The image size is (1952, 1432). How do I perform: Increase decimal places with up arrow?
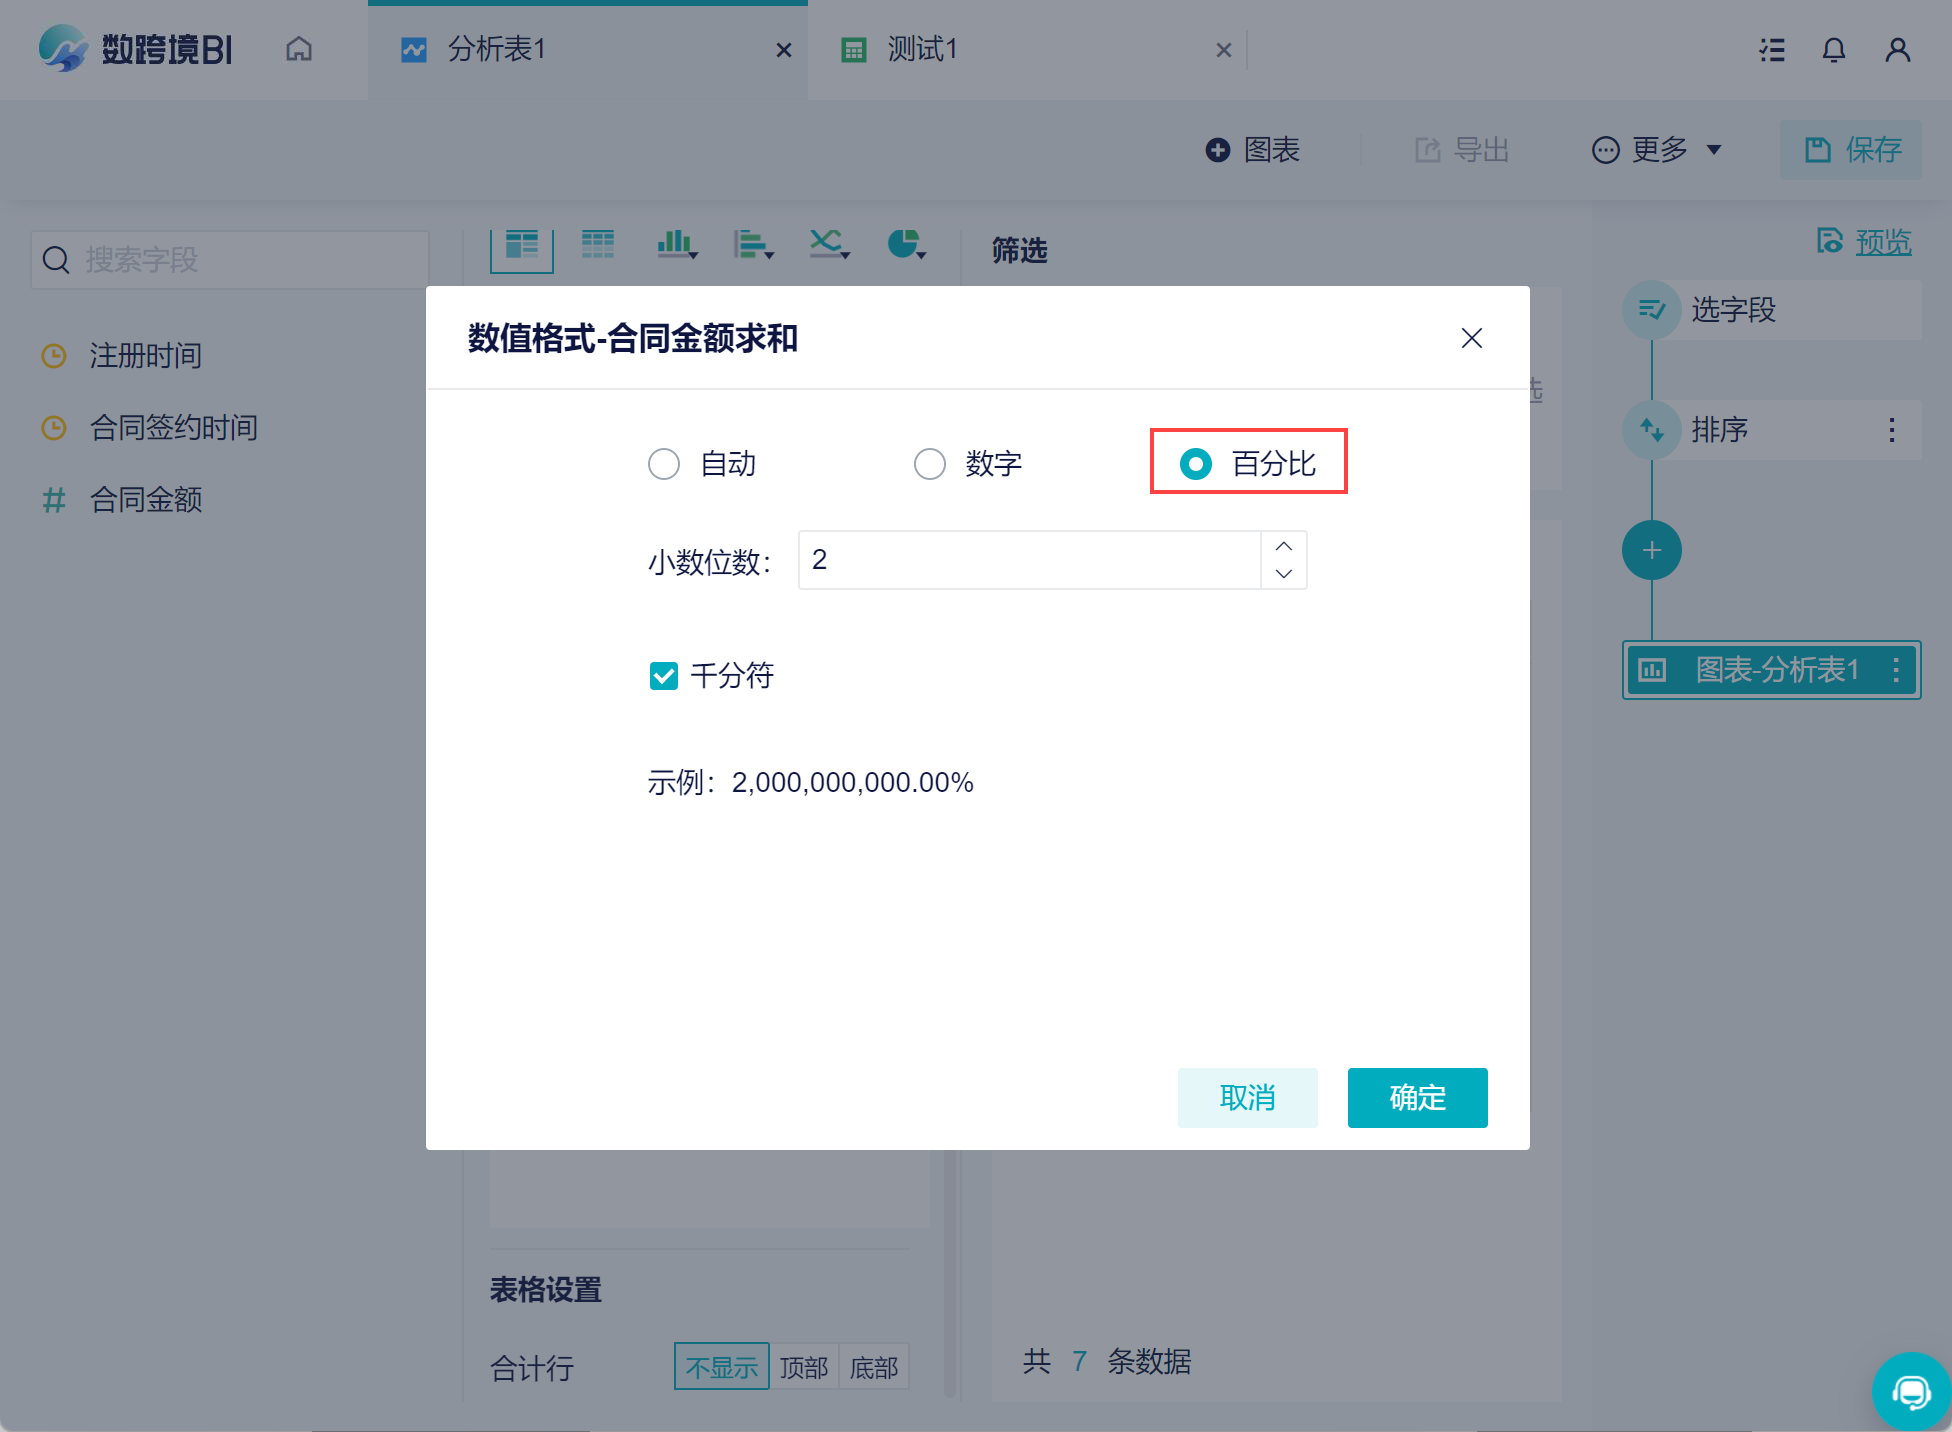[1284, 546]
